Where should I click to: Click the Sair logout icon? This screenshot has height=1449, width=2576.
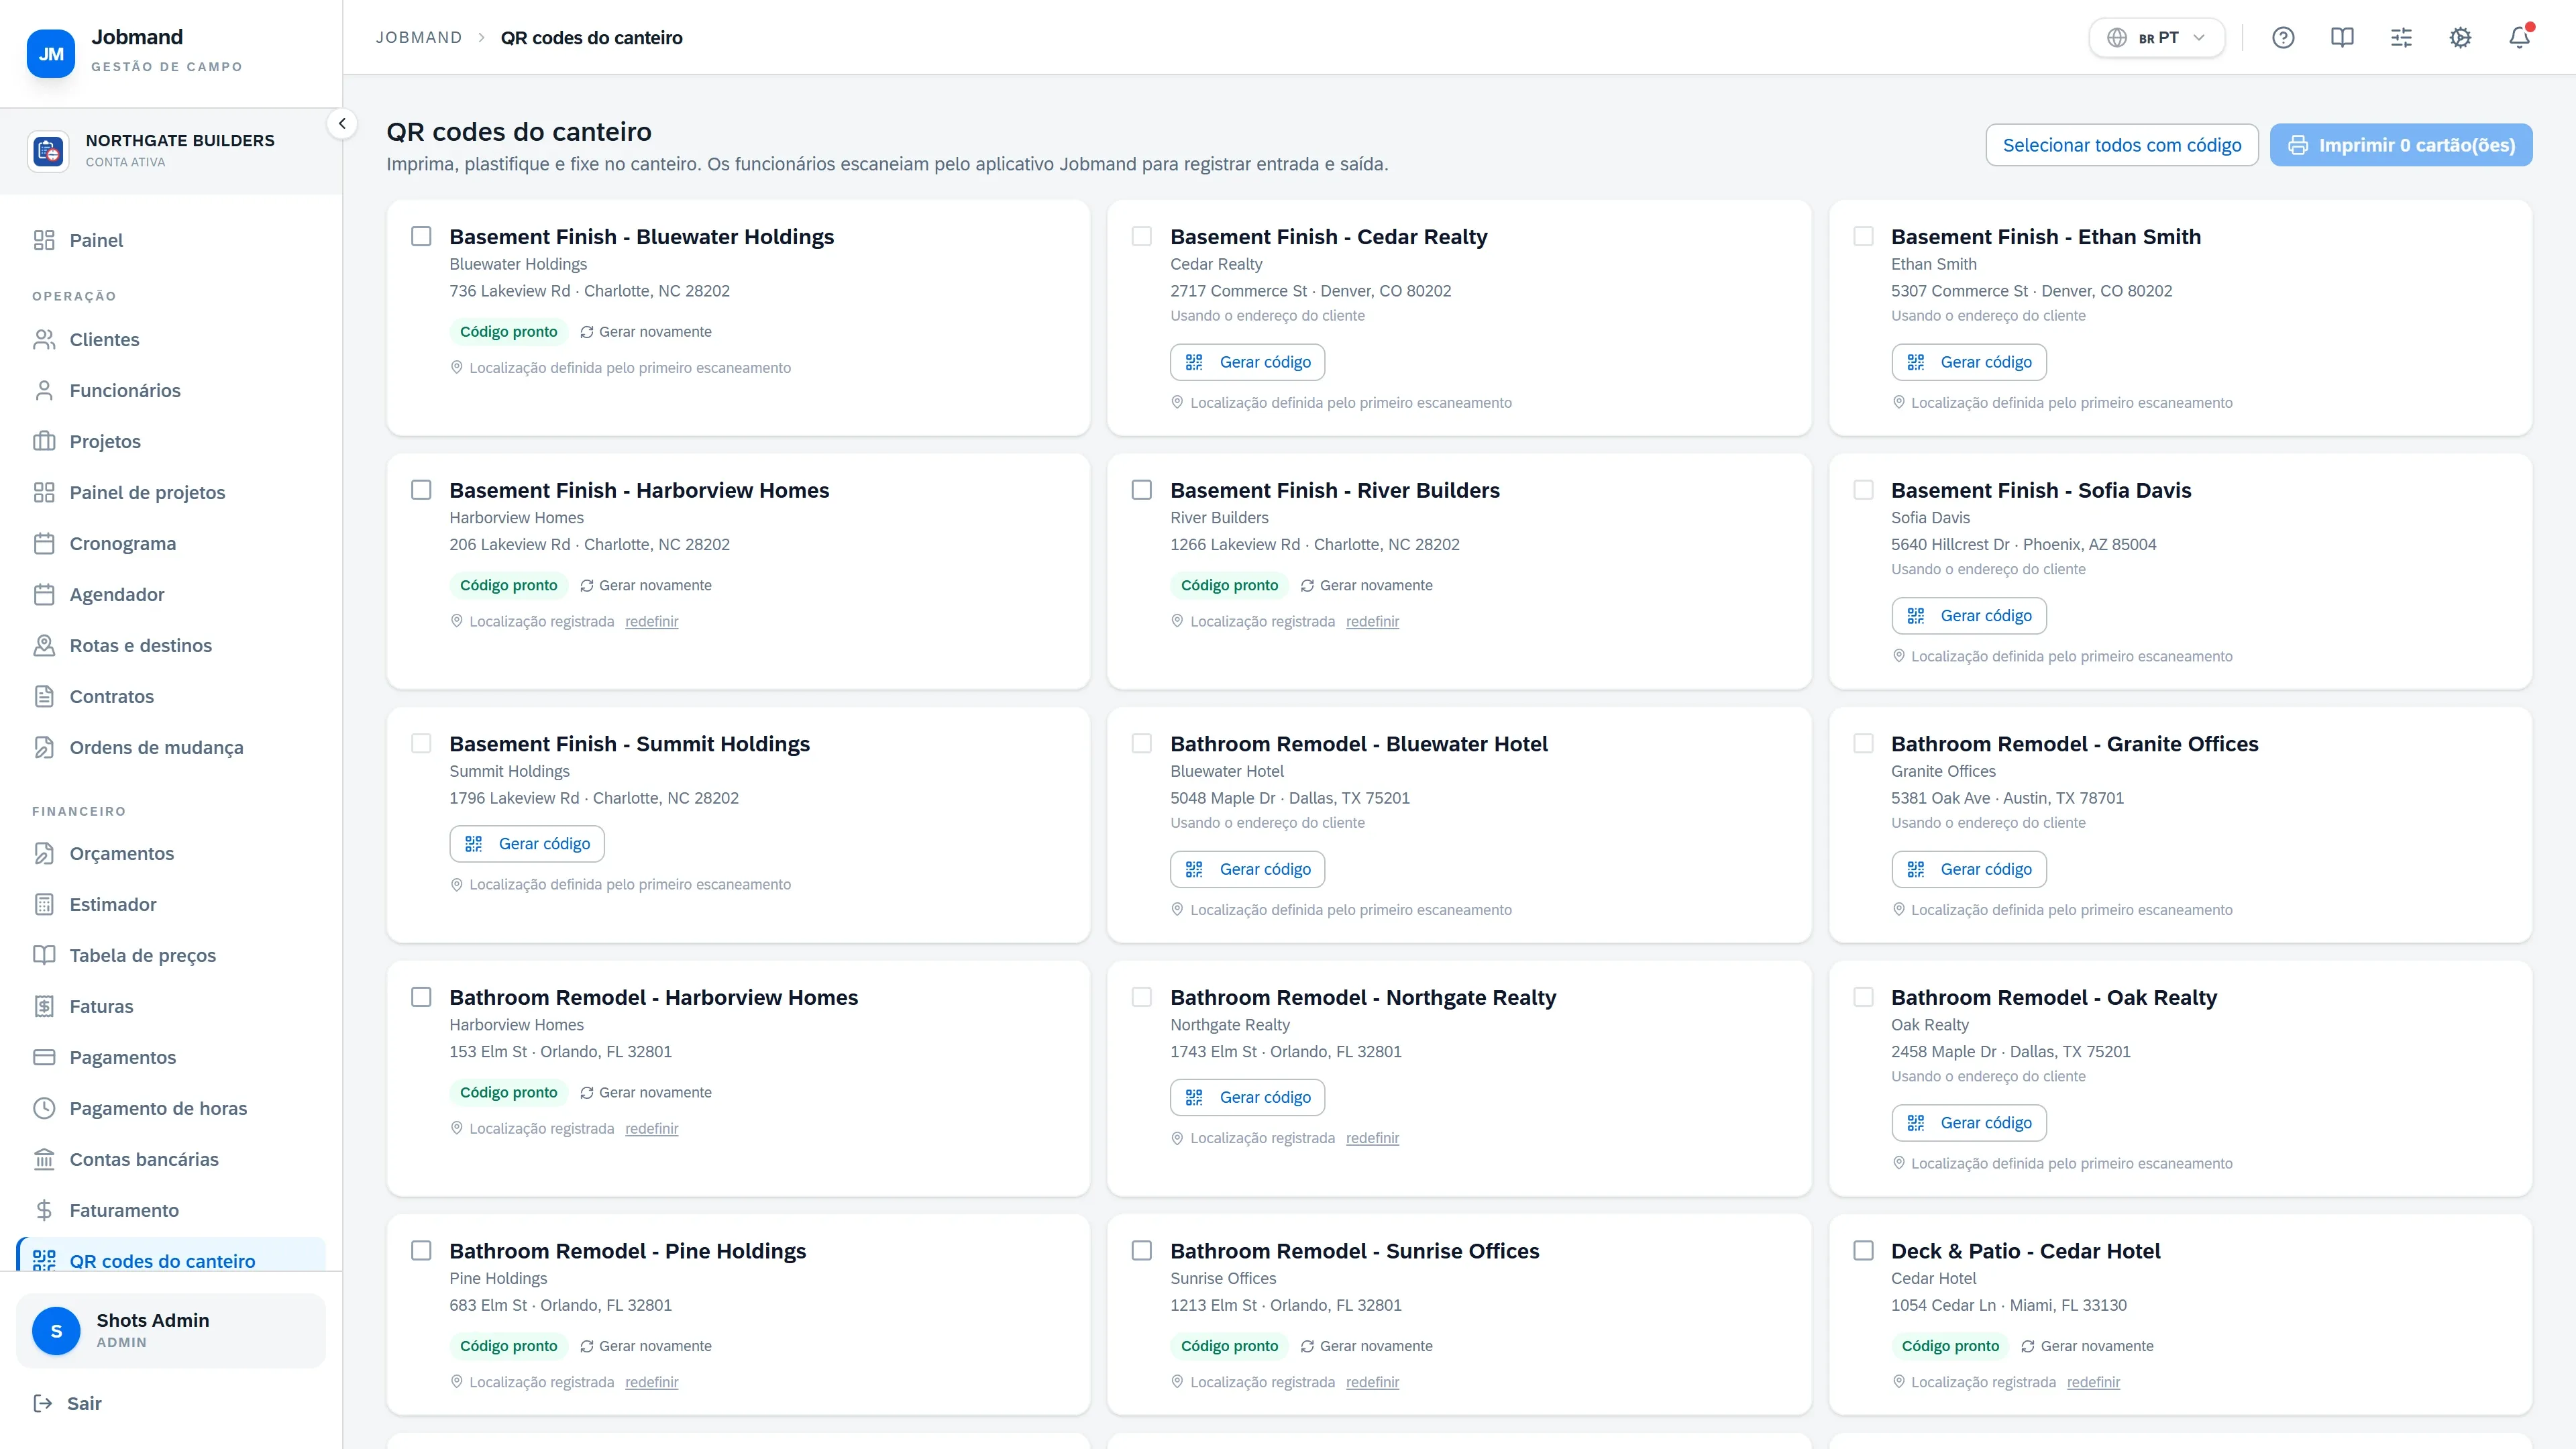pyautogui.click(x=43, y=1404)
